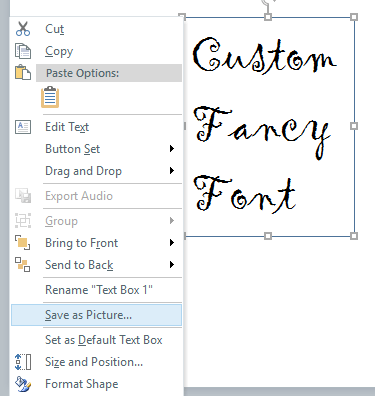Image resolution: width=375 pixels, height=396 pixels.
Task: Expand the Bring to Front submenu arrow
Action: 172,242
